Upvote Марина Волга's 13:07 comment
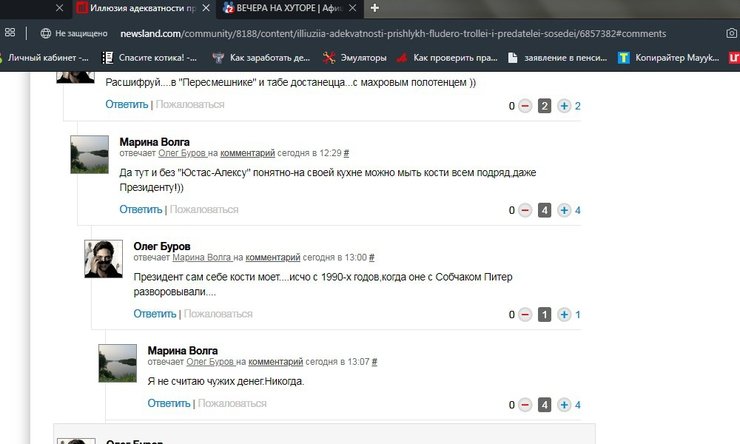 point(564,405)
